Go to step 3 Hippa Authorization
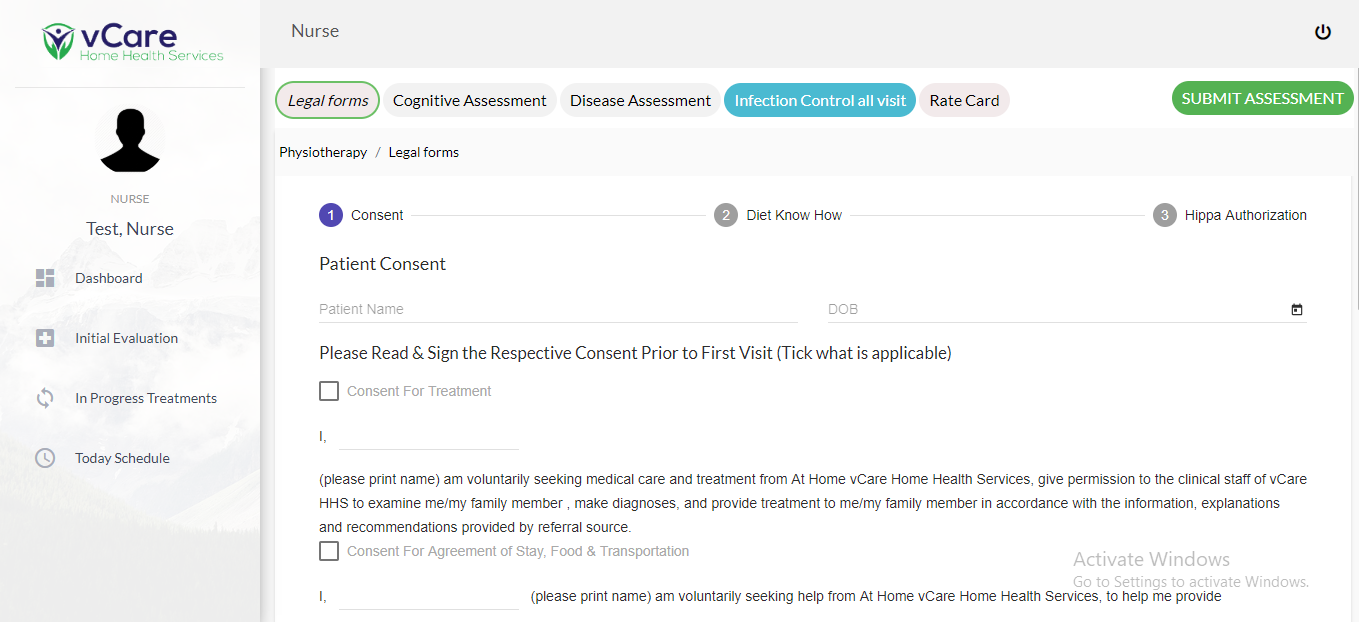This screenshot has width=1359, height=622. coord(1230,215)
